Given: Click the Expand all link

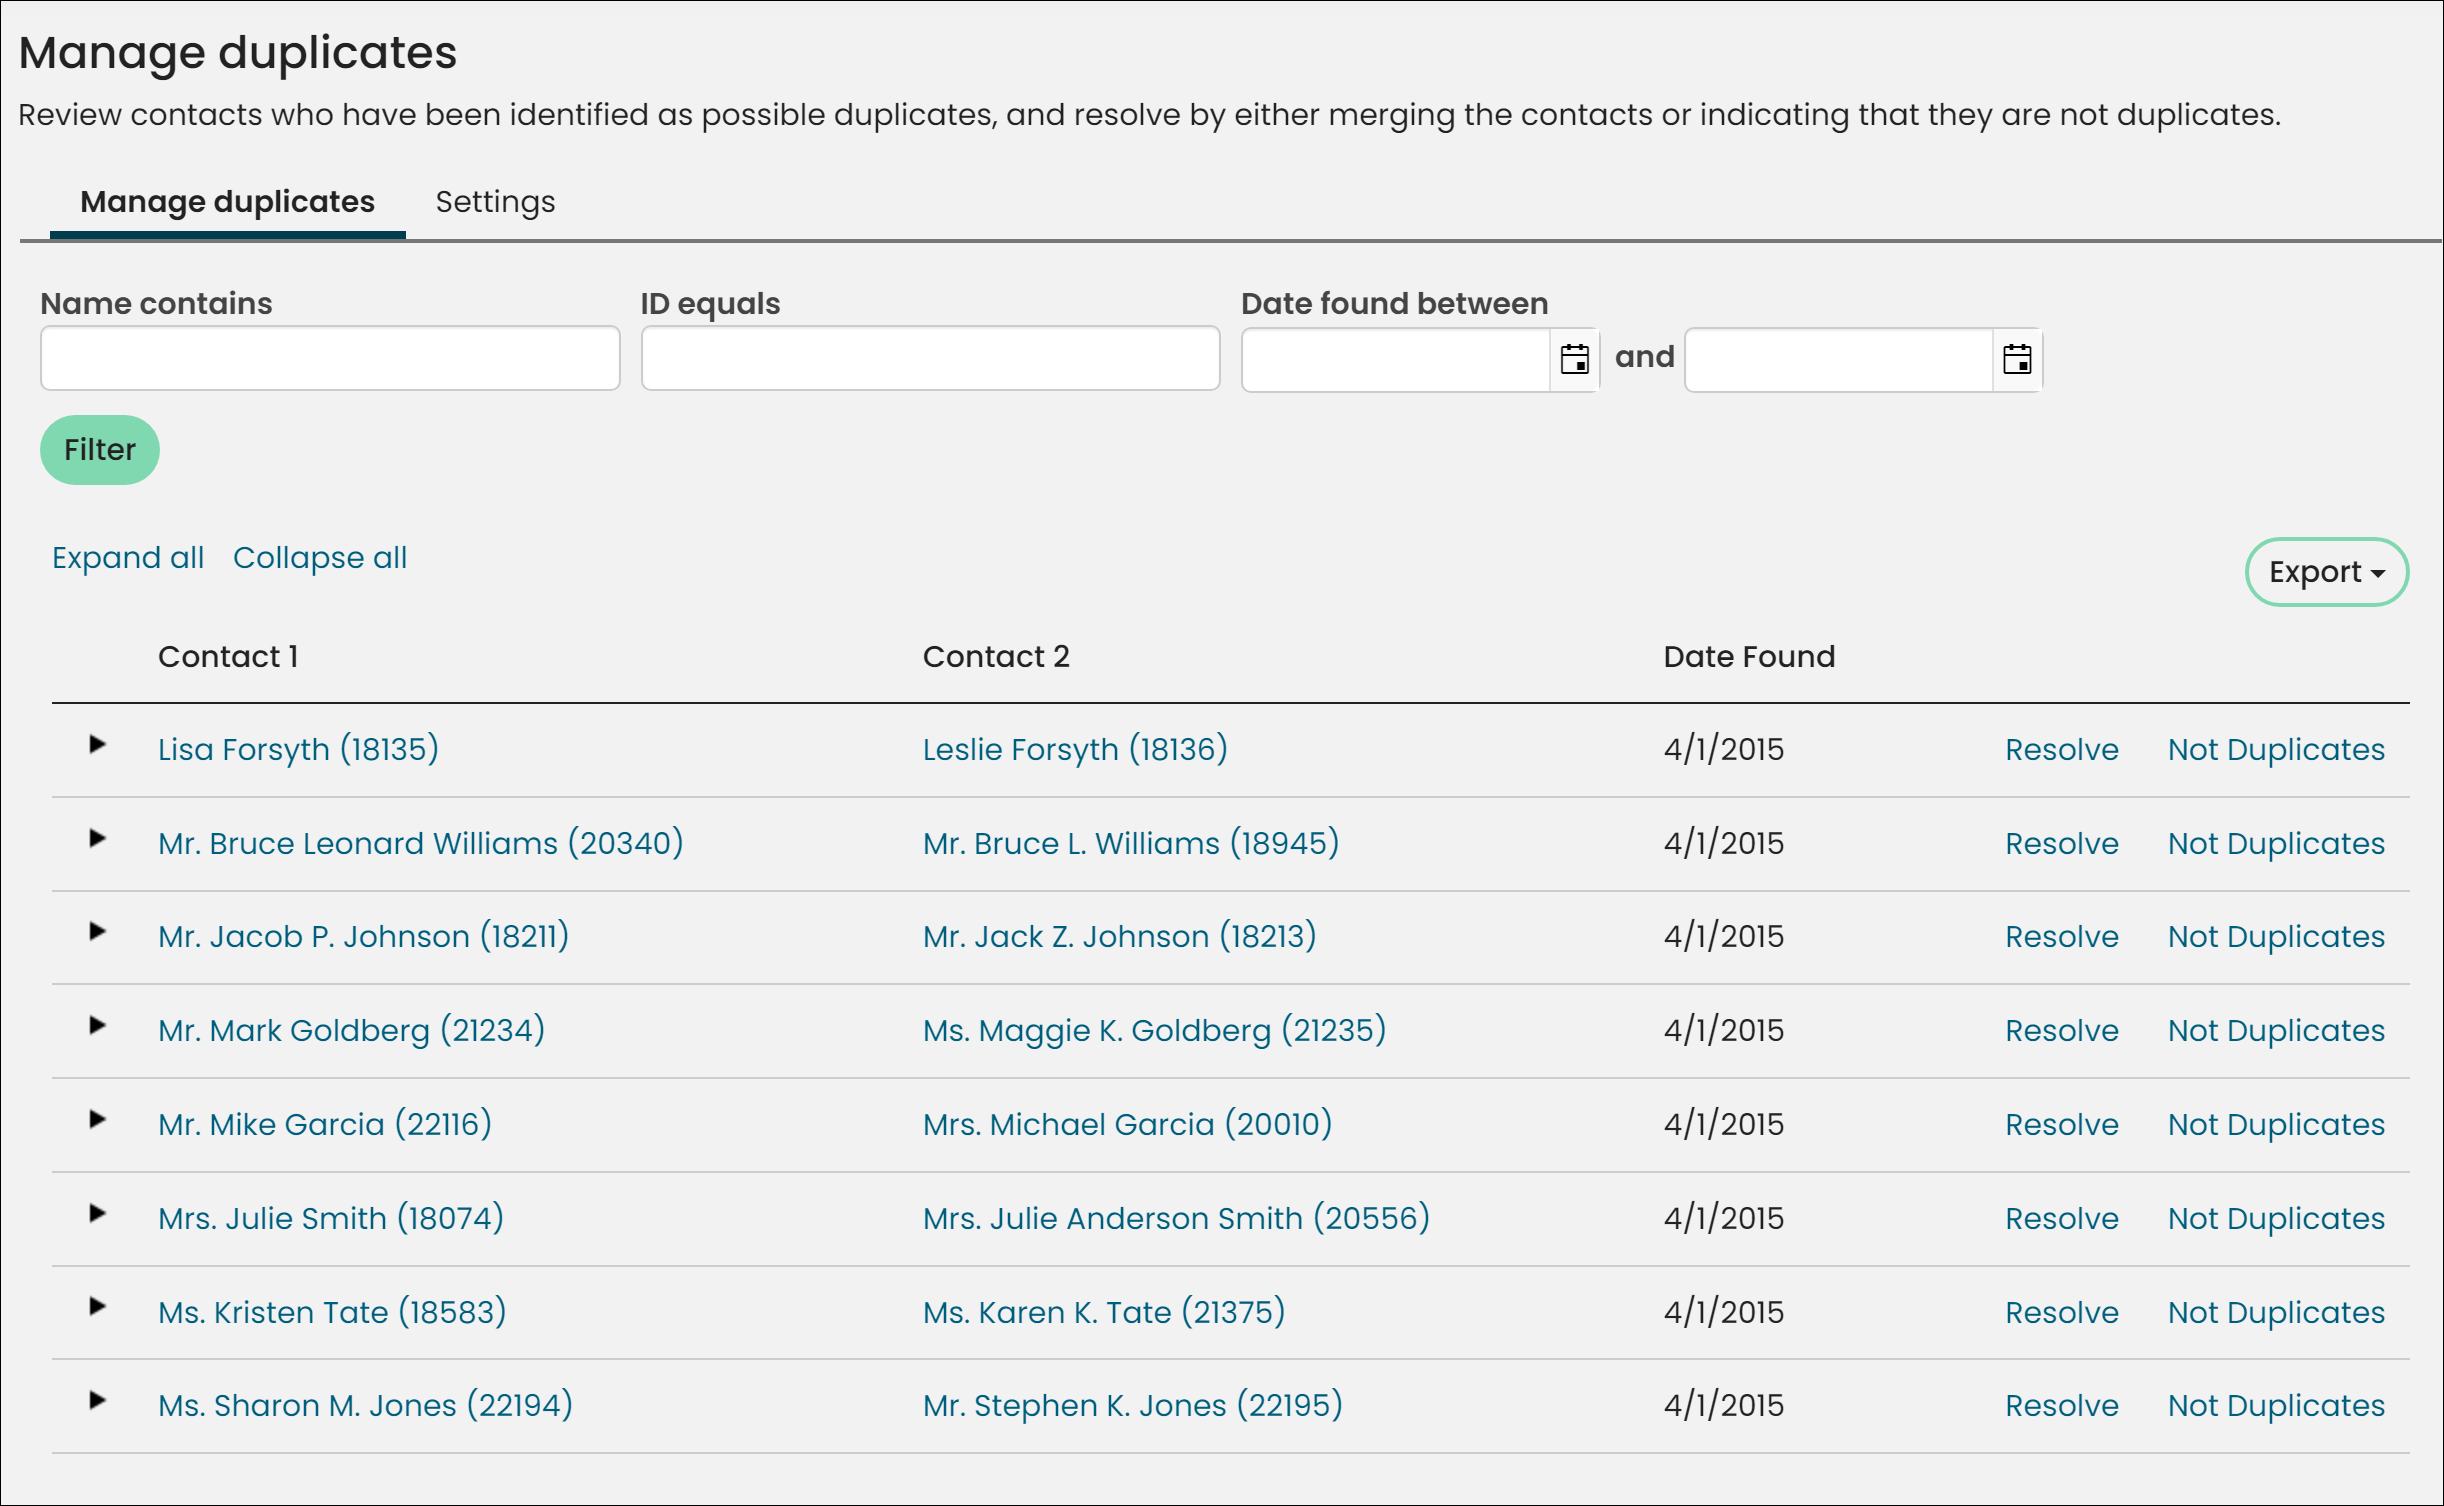Looking at the screenshot, I should (127, 557).
